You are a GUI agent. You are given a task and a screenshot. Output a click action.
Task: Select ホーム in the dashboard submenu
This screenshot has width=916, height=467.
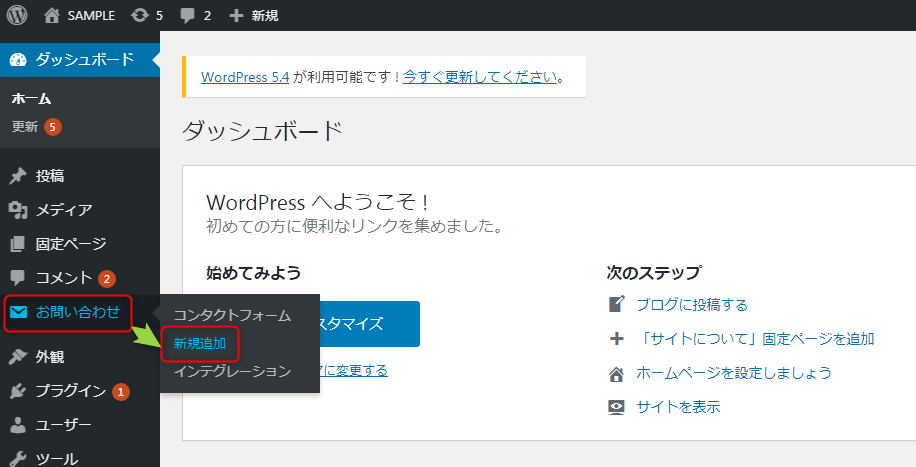click(32, 99)
